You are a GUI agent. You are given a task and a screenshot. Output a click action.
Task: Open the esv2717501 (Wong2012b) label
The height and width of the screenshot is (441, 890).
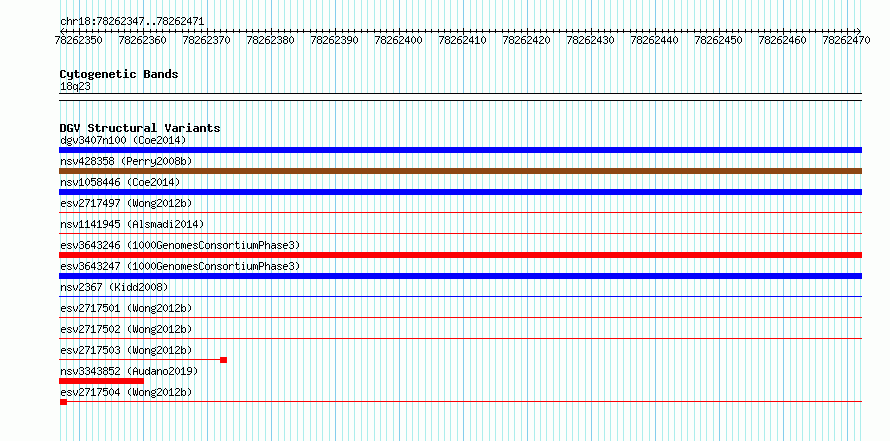[x=126, y=308]
